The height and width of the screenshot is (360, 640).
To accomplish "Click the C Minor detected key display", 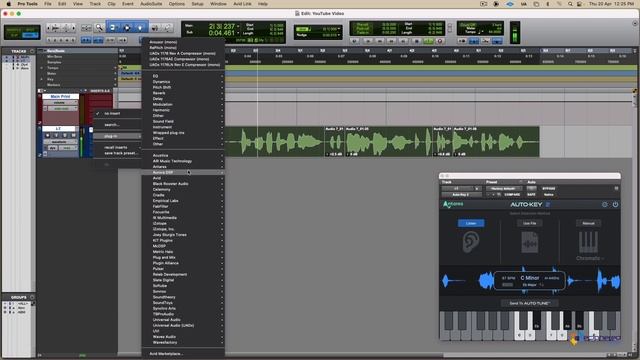I will pos(529,278).
